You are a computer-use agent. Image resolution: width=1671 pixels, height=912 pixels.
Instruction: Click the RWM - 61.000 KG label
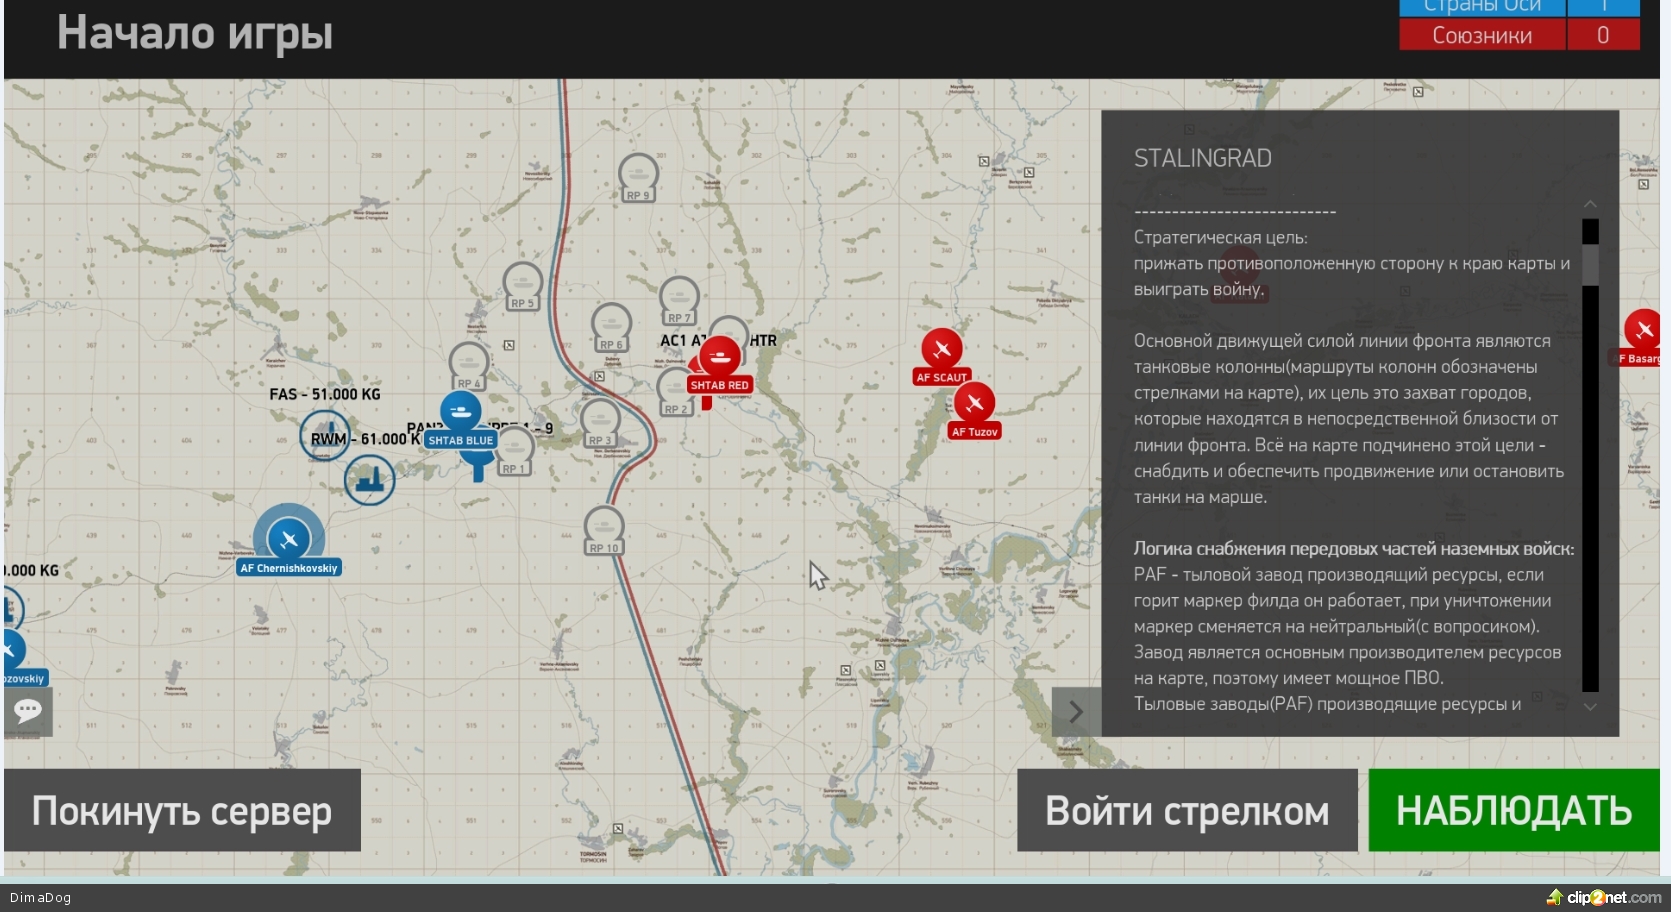tap(366, 439)
